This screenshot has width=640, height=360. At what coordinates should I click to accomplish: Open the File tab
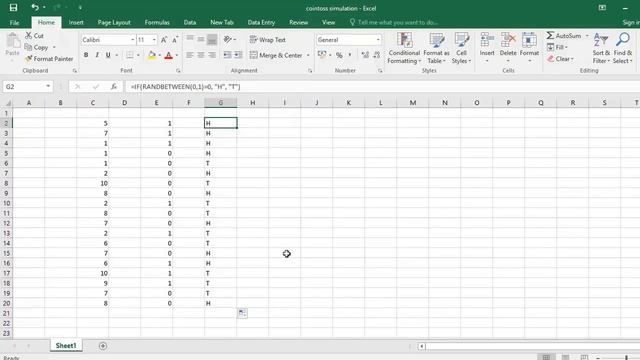point(14,22)
